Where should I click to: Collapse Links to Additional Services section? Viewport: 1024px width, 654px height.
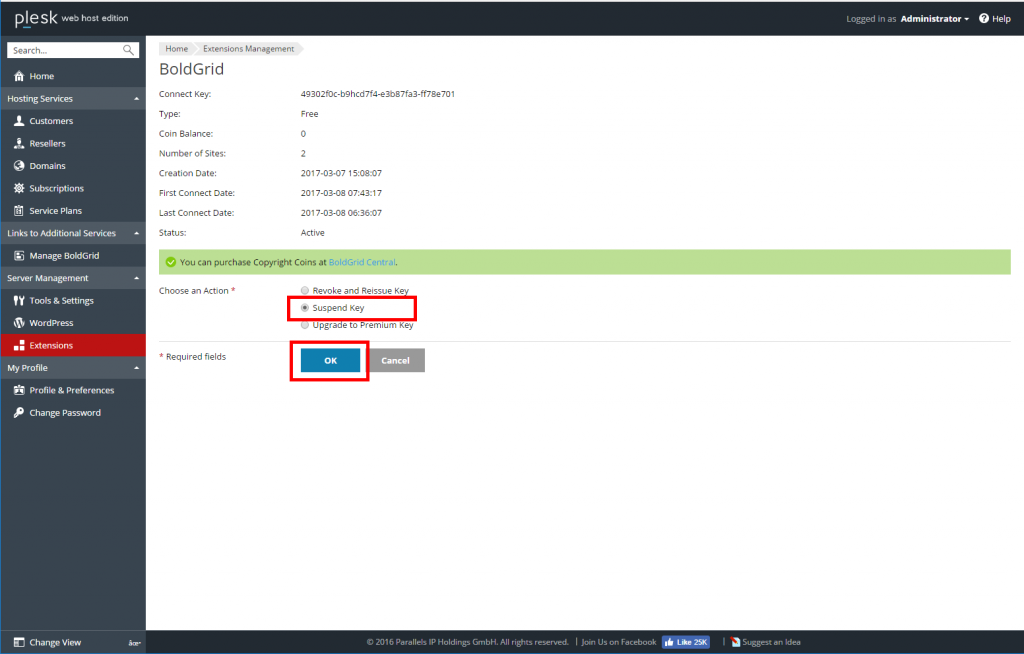click(136, 233)
